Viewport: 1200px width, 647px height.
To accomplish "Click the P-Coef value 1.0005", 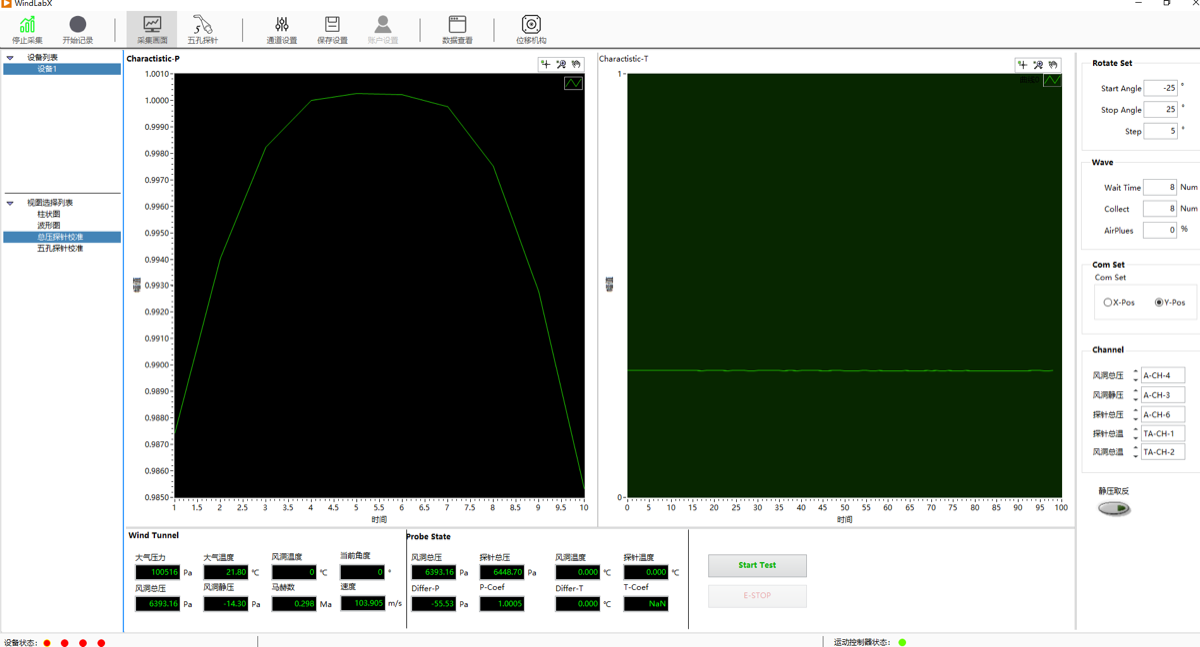I will point(502,604).
